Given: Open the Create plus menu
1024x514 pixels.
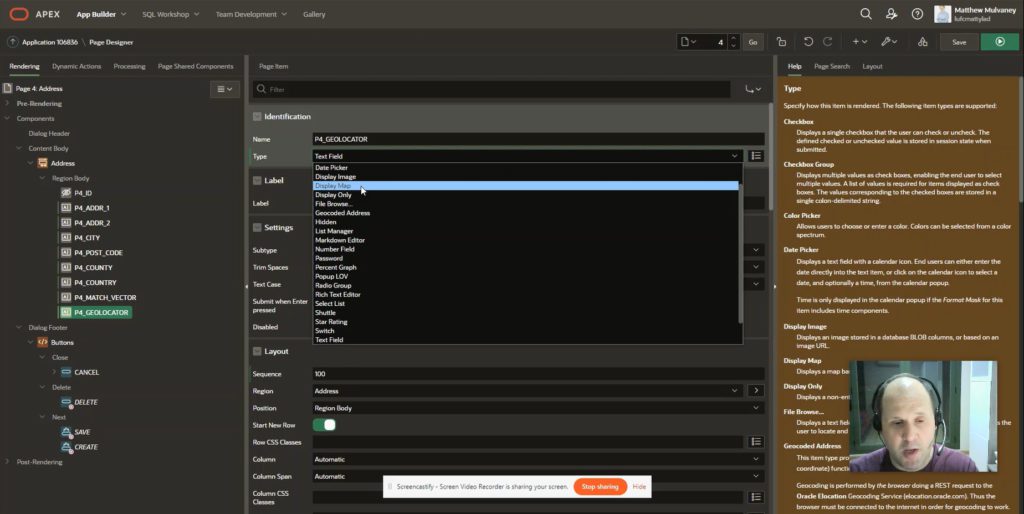Looking at the screenshot, I should point(859,42).
